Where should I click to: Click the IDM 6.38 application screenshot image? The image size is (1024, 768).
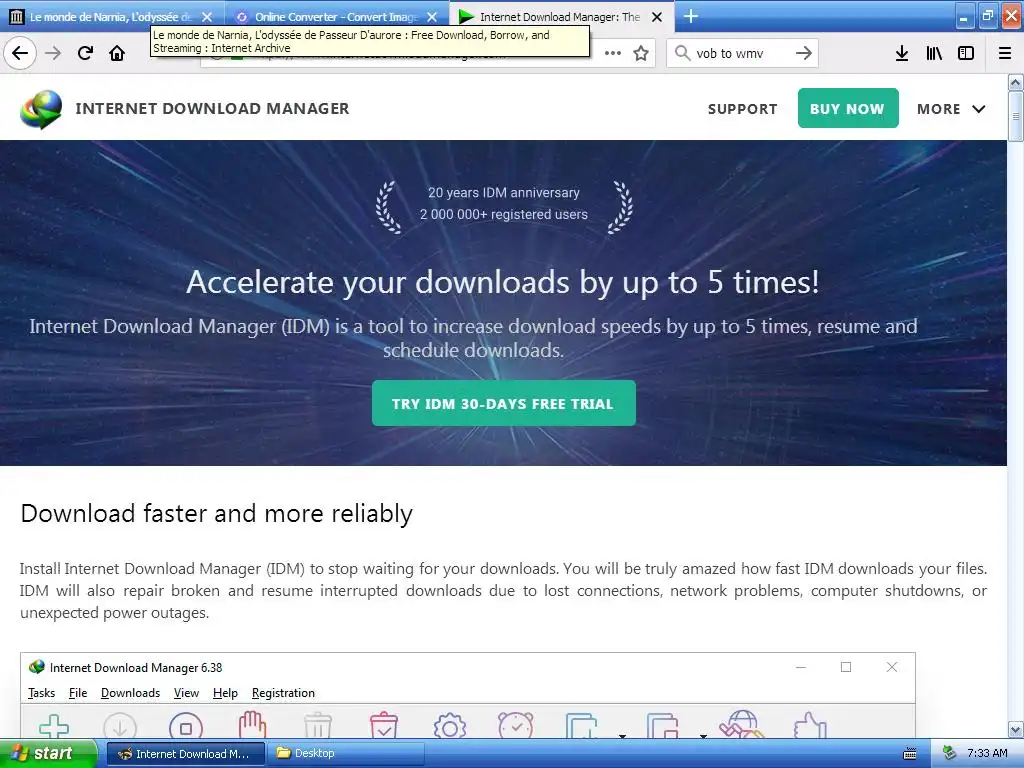(x=468, y=695)
